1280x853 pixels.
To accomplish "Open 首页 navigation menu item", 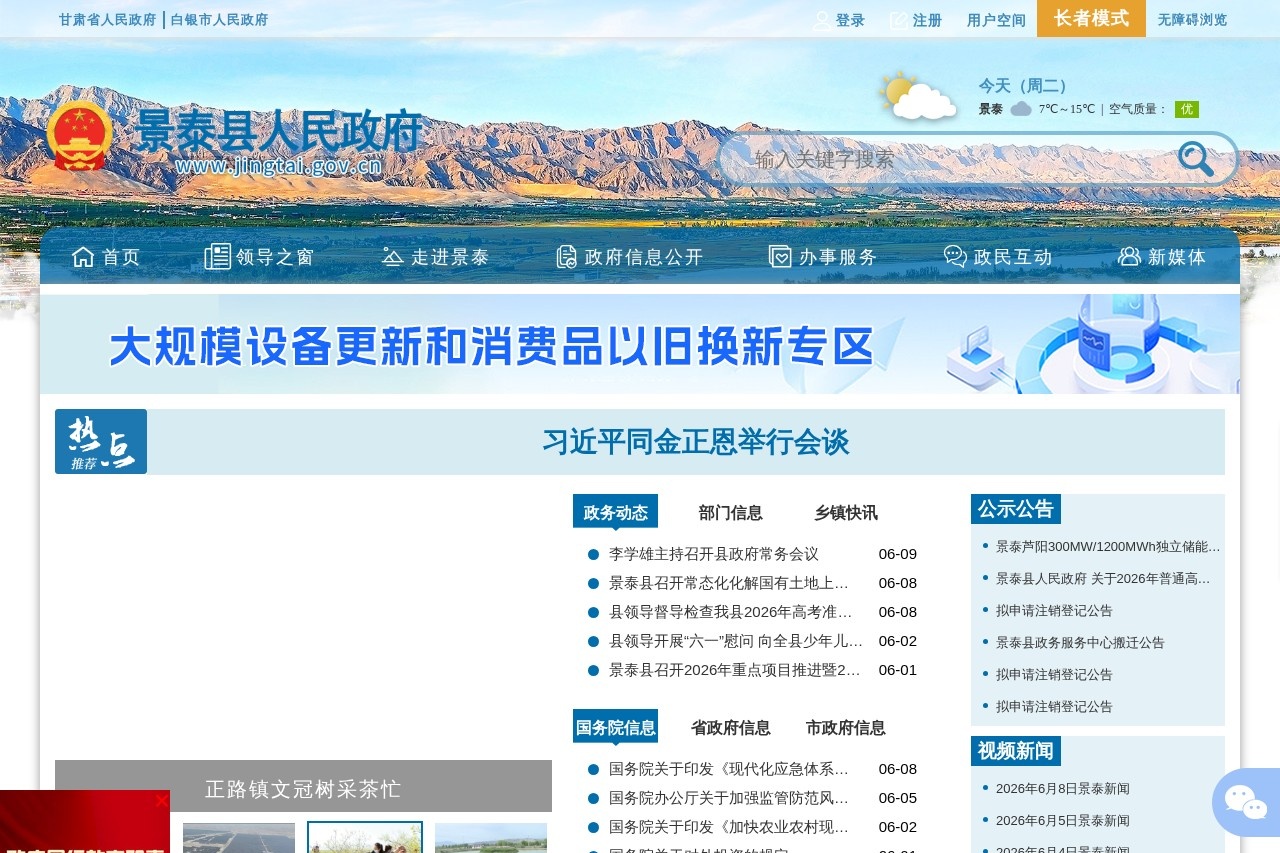I will 121,257.
